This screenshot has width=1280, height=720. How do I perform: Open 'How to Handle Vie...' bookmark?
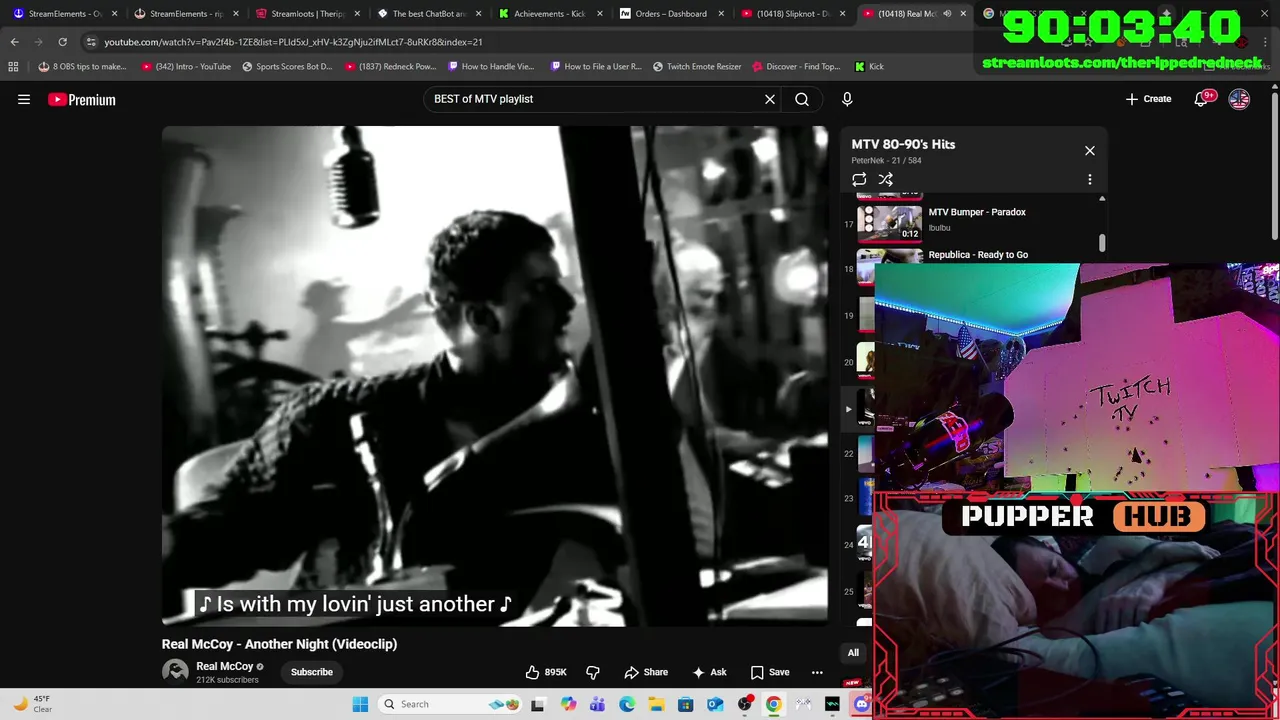(x=492, y=66)
